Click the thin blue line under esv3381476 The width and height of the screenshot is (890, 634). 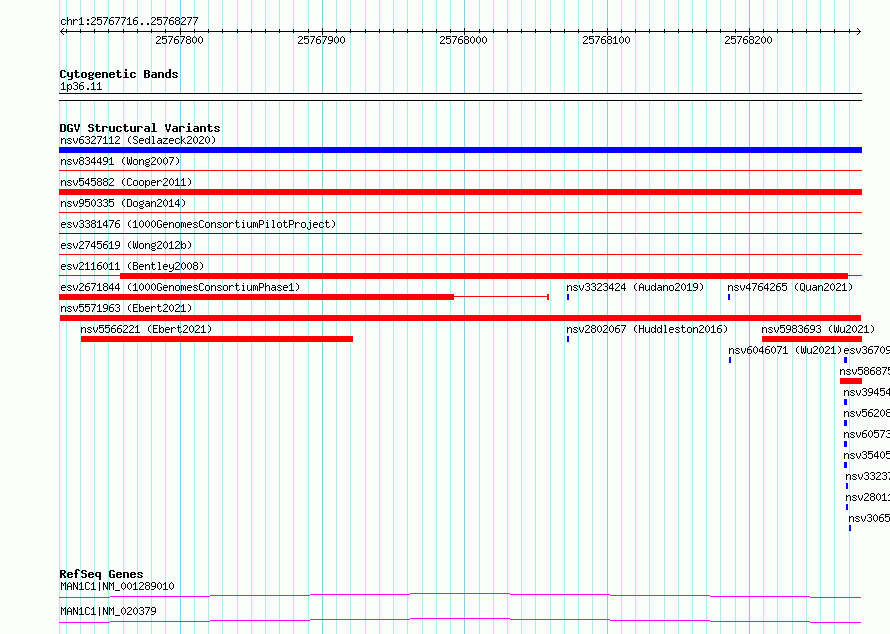460,233
